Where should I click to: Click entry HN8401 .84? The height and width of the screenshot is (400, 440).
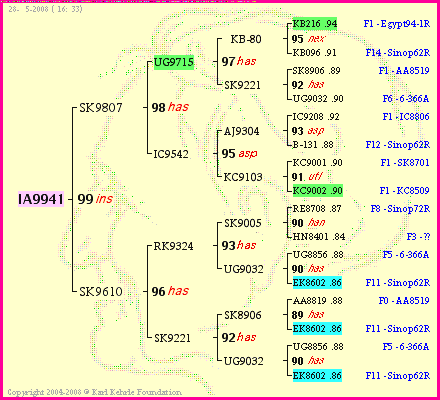pos(319,237)
